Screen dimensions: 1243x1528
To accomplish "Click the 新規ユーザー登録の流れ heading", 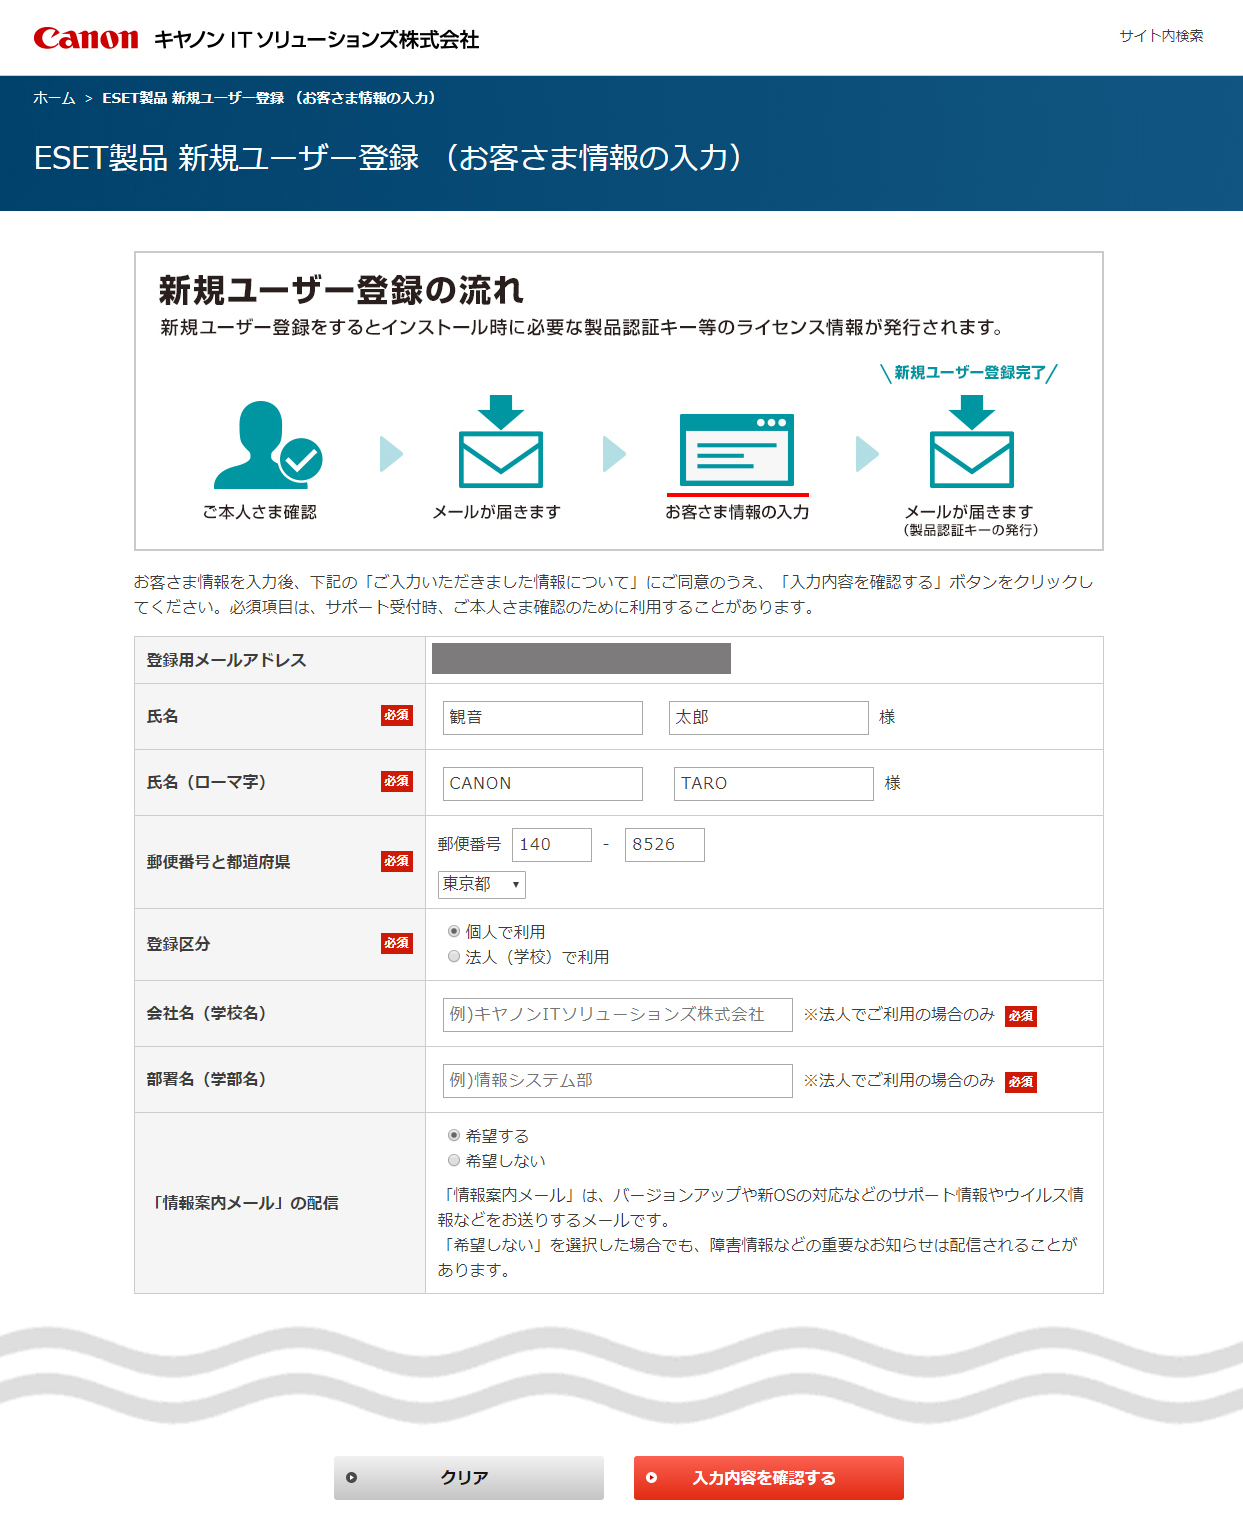I will pos(341,290).
